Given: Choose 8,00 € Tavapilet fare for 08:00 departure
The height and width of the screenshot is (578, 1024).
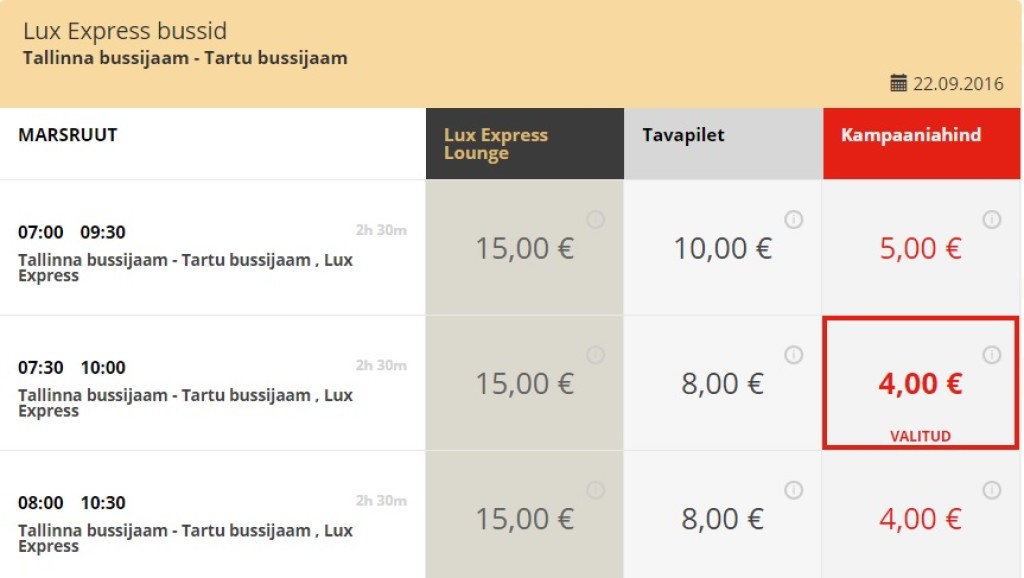Looking at the screenshot, I should coord(722,519).
